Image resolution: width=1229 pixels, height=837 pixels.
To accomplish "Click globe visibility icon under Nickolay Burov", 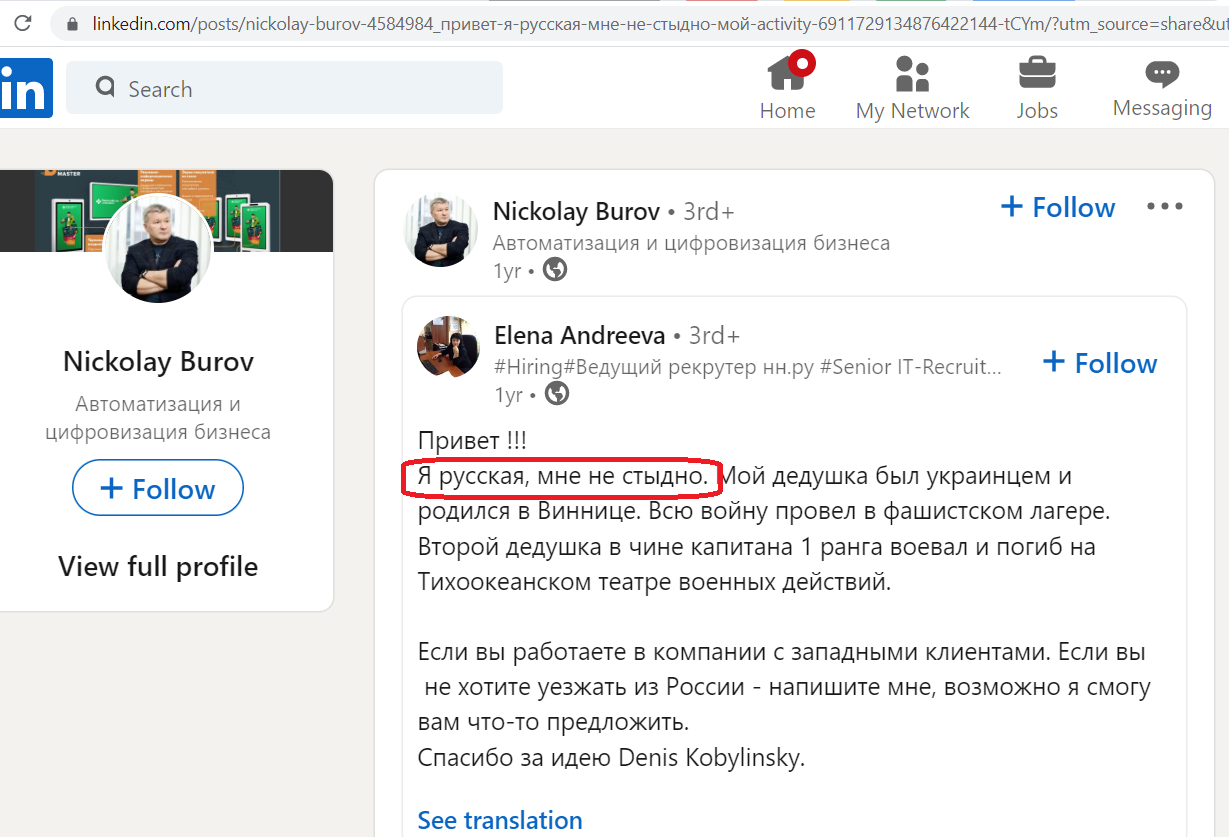I will 555,270.
